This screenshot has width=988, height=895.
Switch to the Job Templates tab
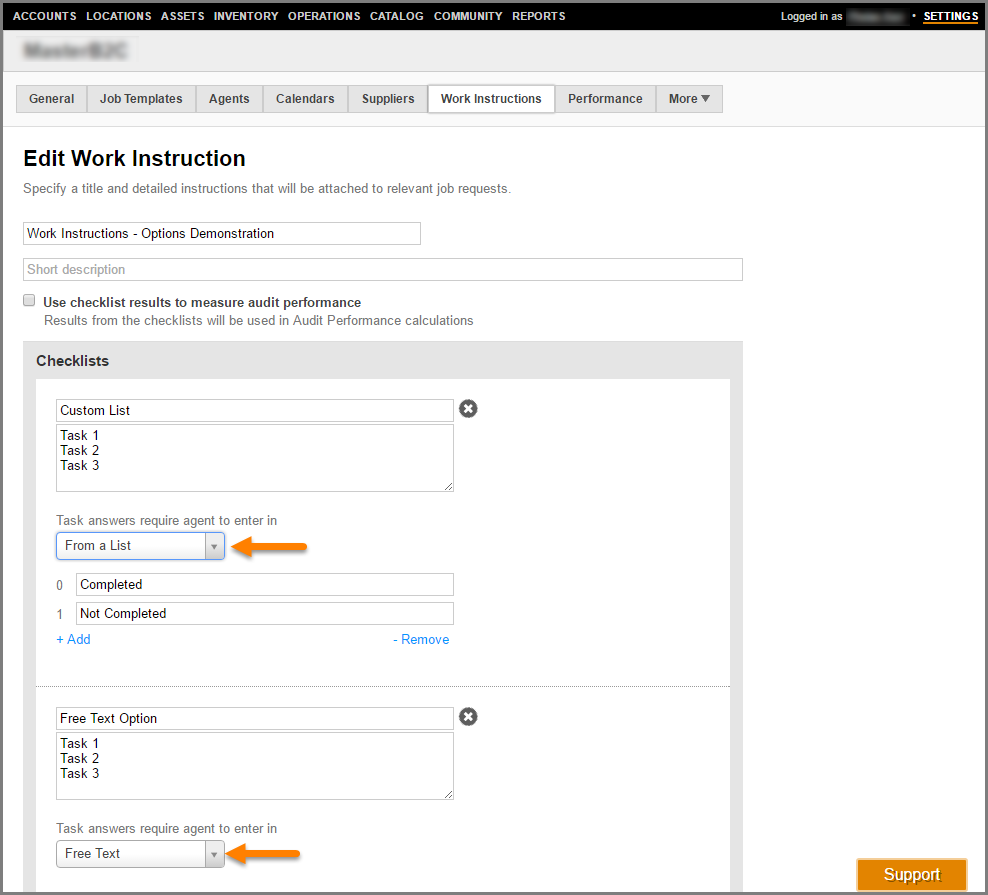141,99
